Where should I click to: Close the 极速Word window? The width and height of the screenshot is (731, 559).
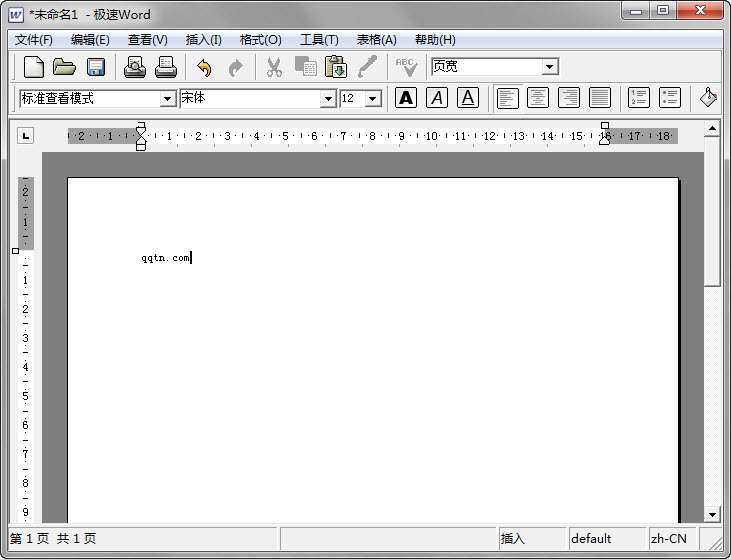700,11
